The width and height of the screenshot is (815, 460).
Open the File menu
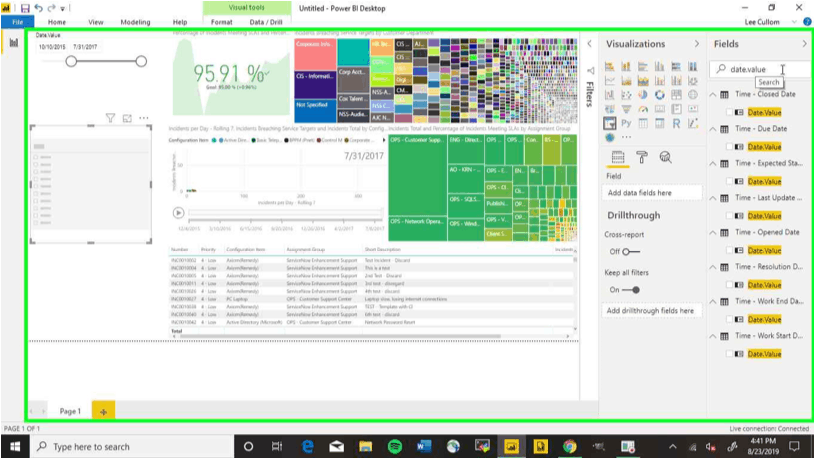(18, 22)
